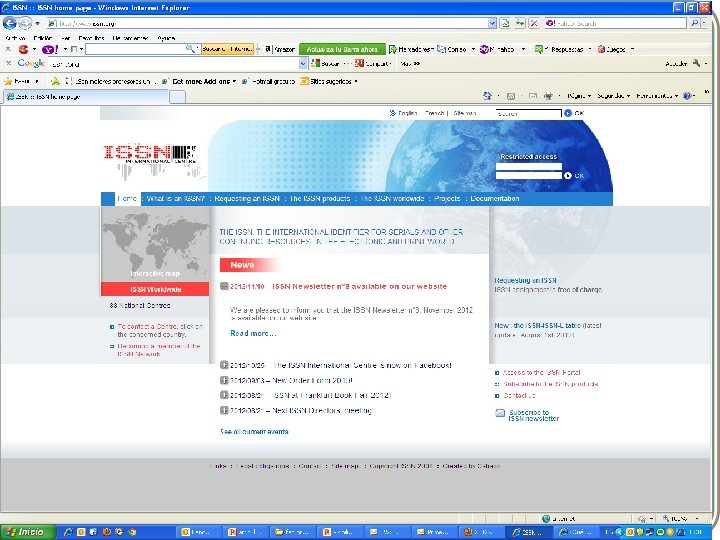Open the Archivo menu

coord(15,38)
